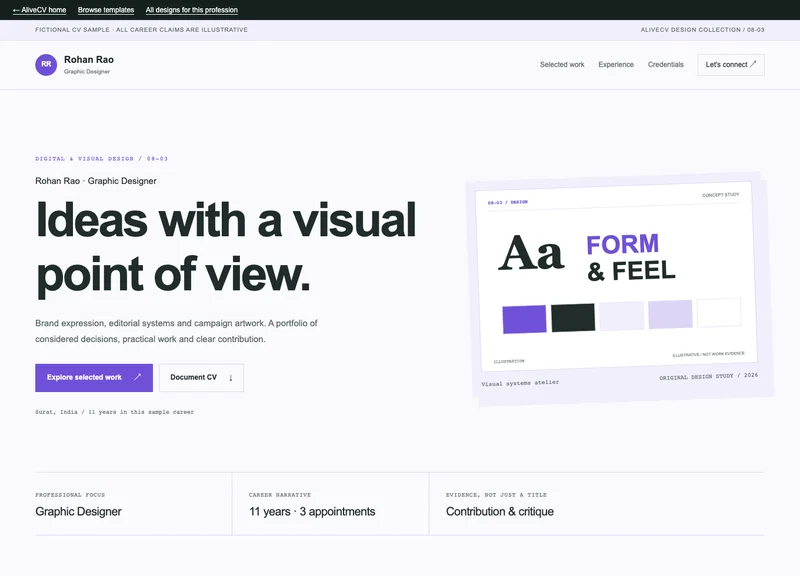800x576 pixels.
Task: Click 'Digital & Visual Design / 08-03' label
Action: (102, 159)
